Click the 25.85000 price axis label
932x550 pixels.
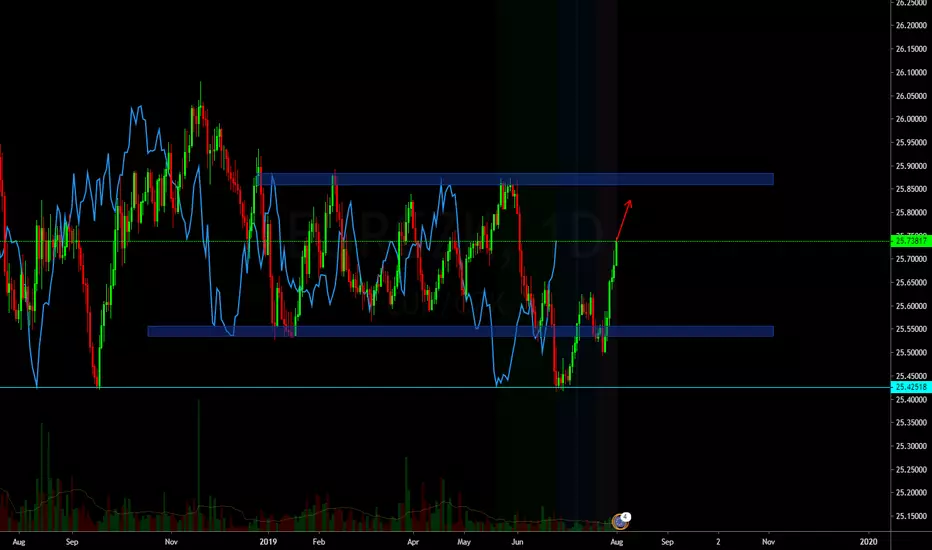[x=911, y=189]
